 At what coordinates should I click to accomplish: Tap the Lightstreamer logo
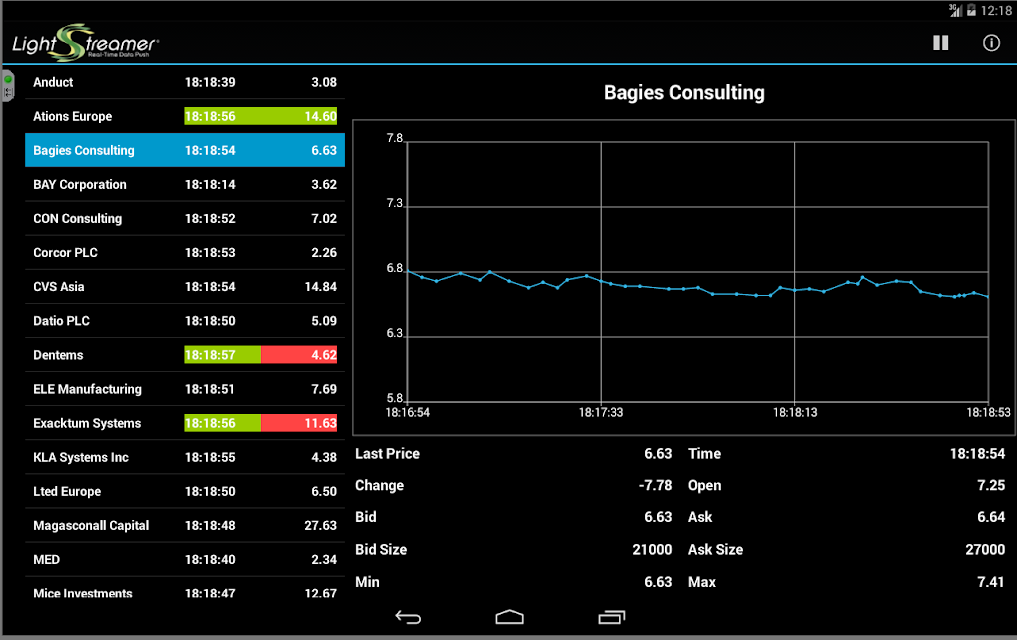(x=86, y=43)
